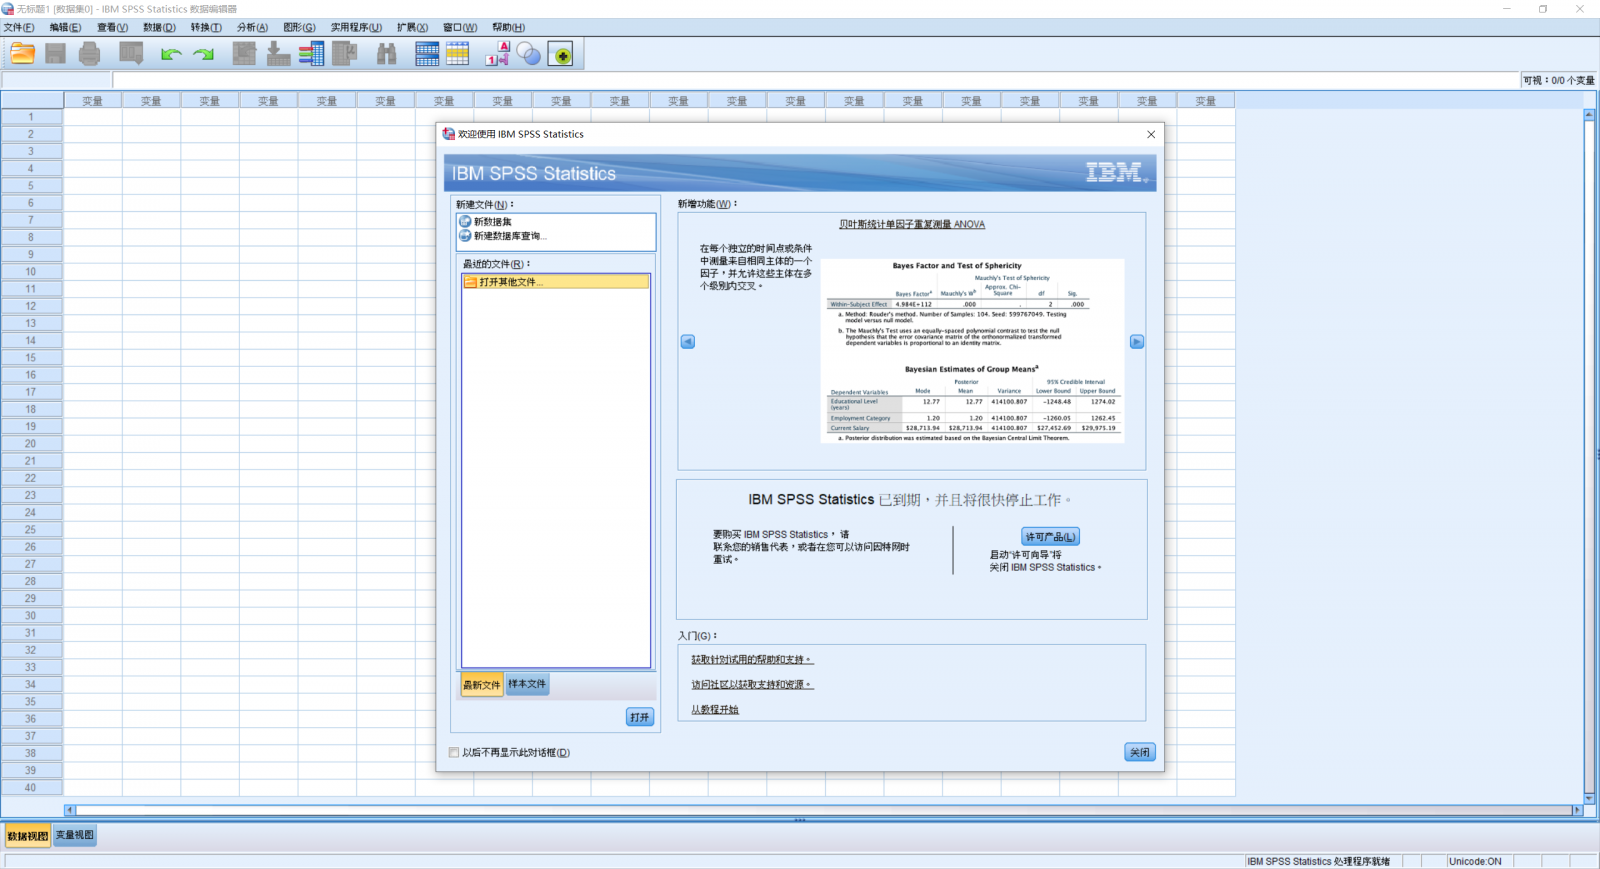Open the 分析(A) menu
This screenshot has height=869, width=1600.
coord(252,27)
